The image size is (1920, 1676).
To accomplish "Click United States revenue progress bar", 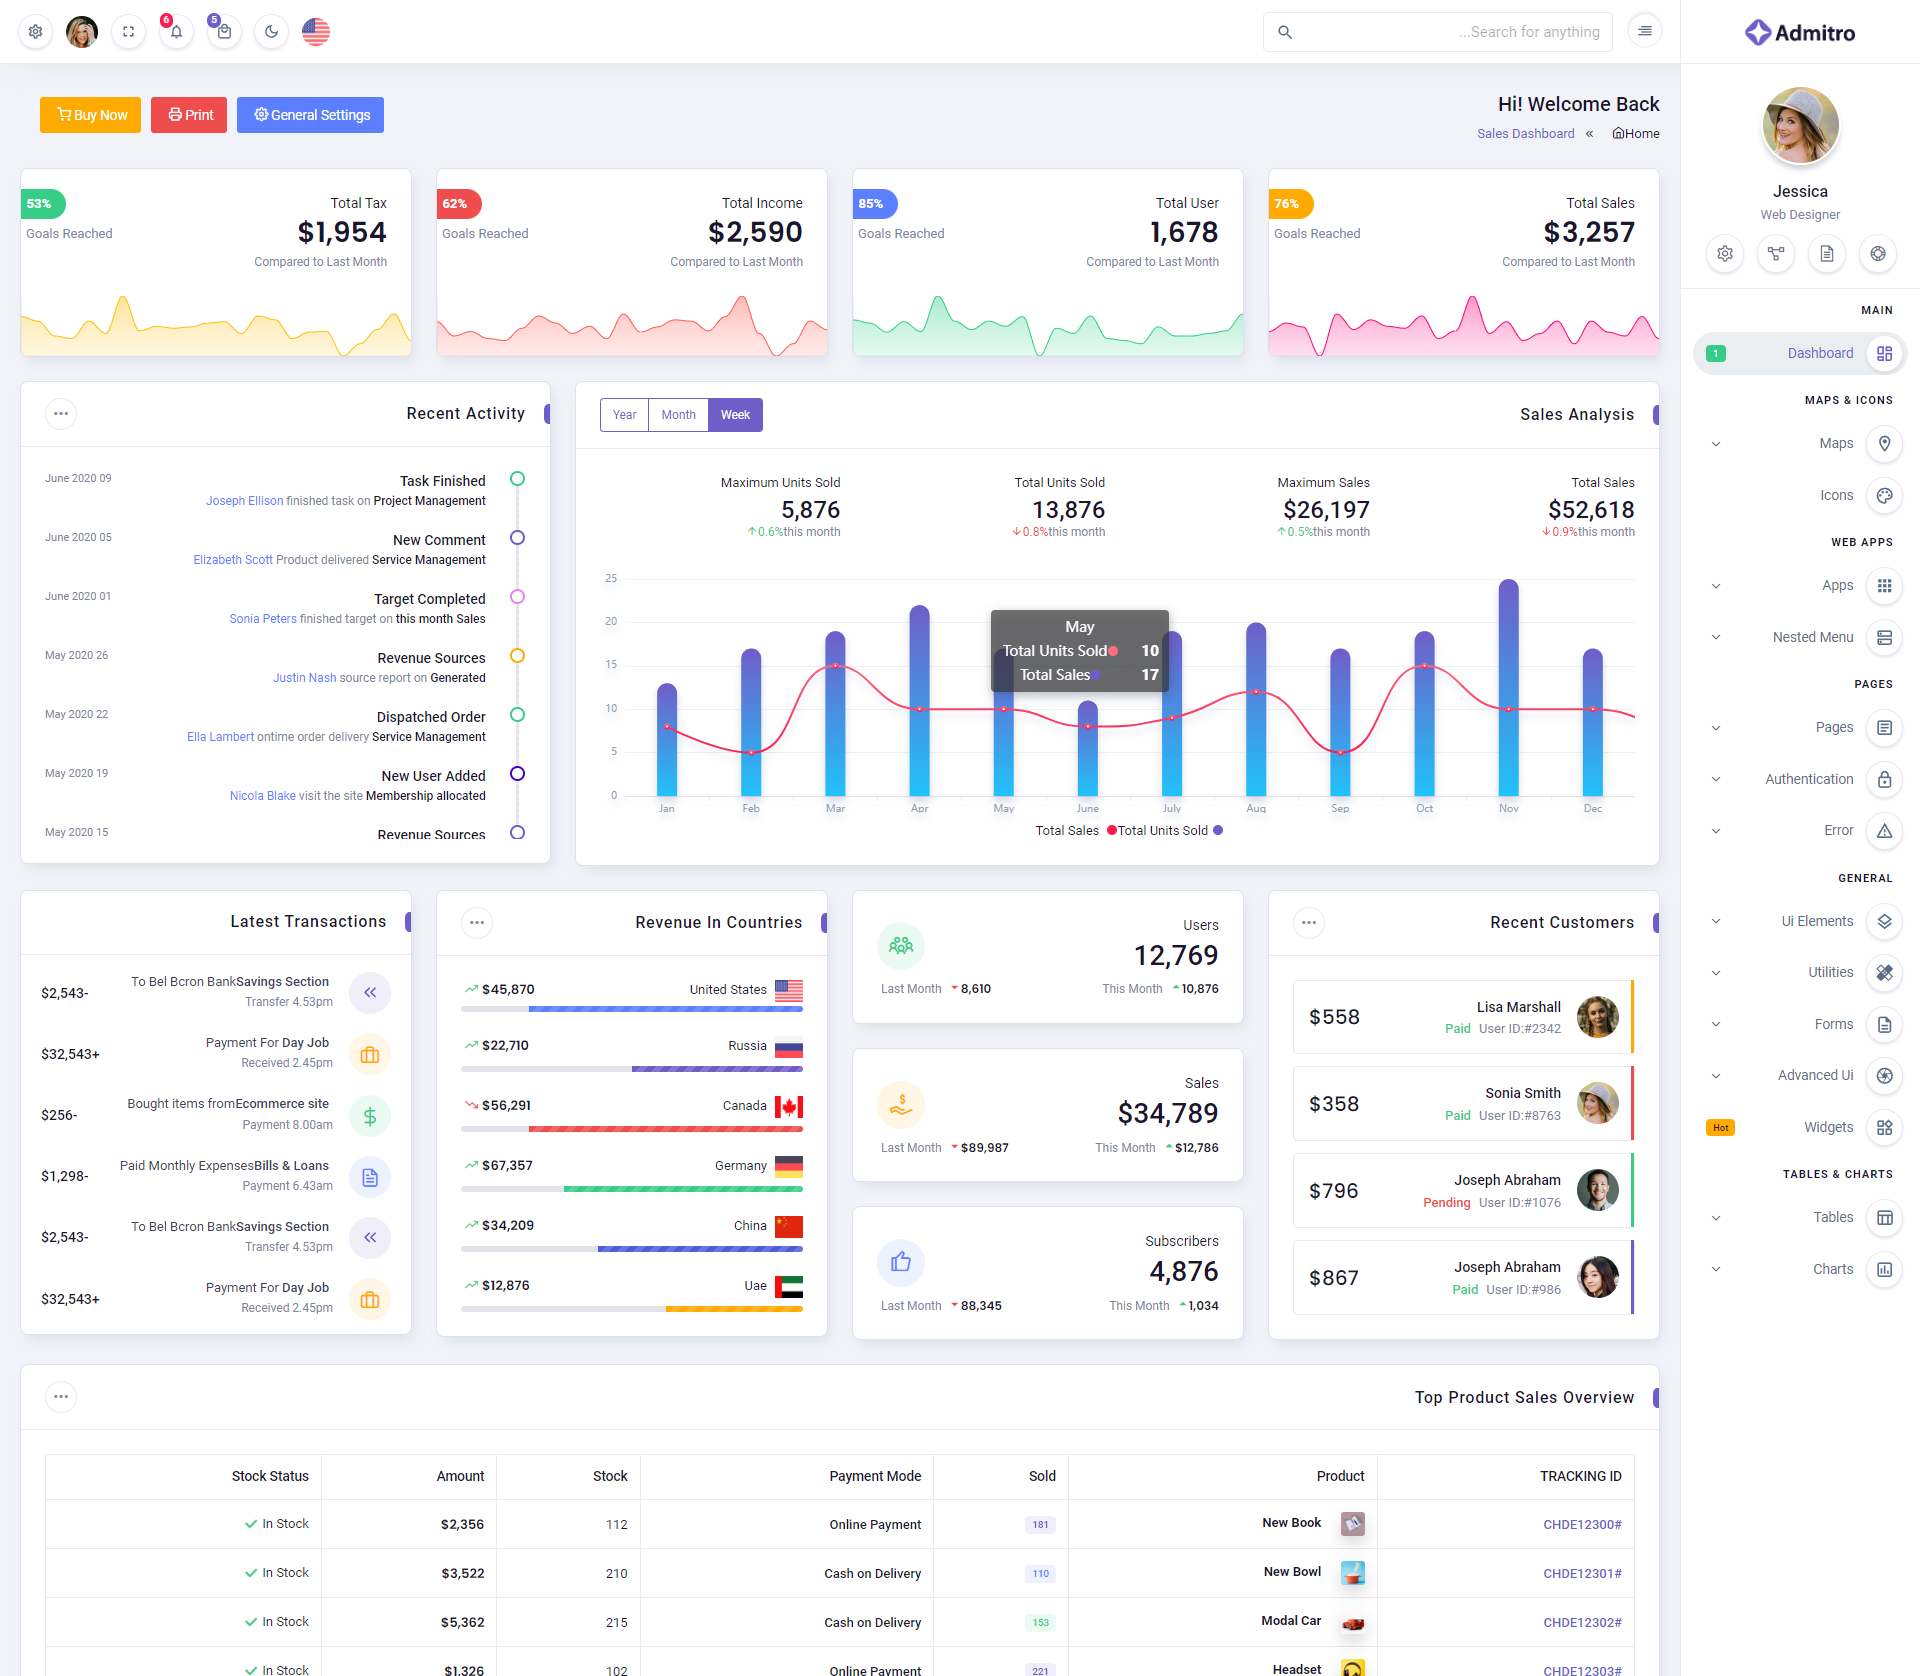I will tap(632, 1010).
